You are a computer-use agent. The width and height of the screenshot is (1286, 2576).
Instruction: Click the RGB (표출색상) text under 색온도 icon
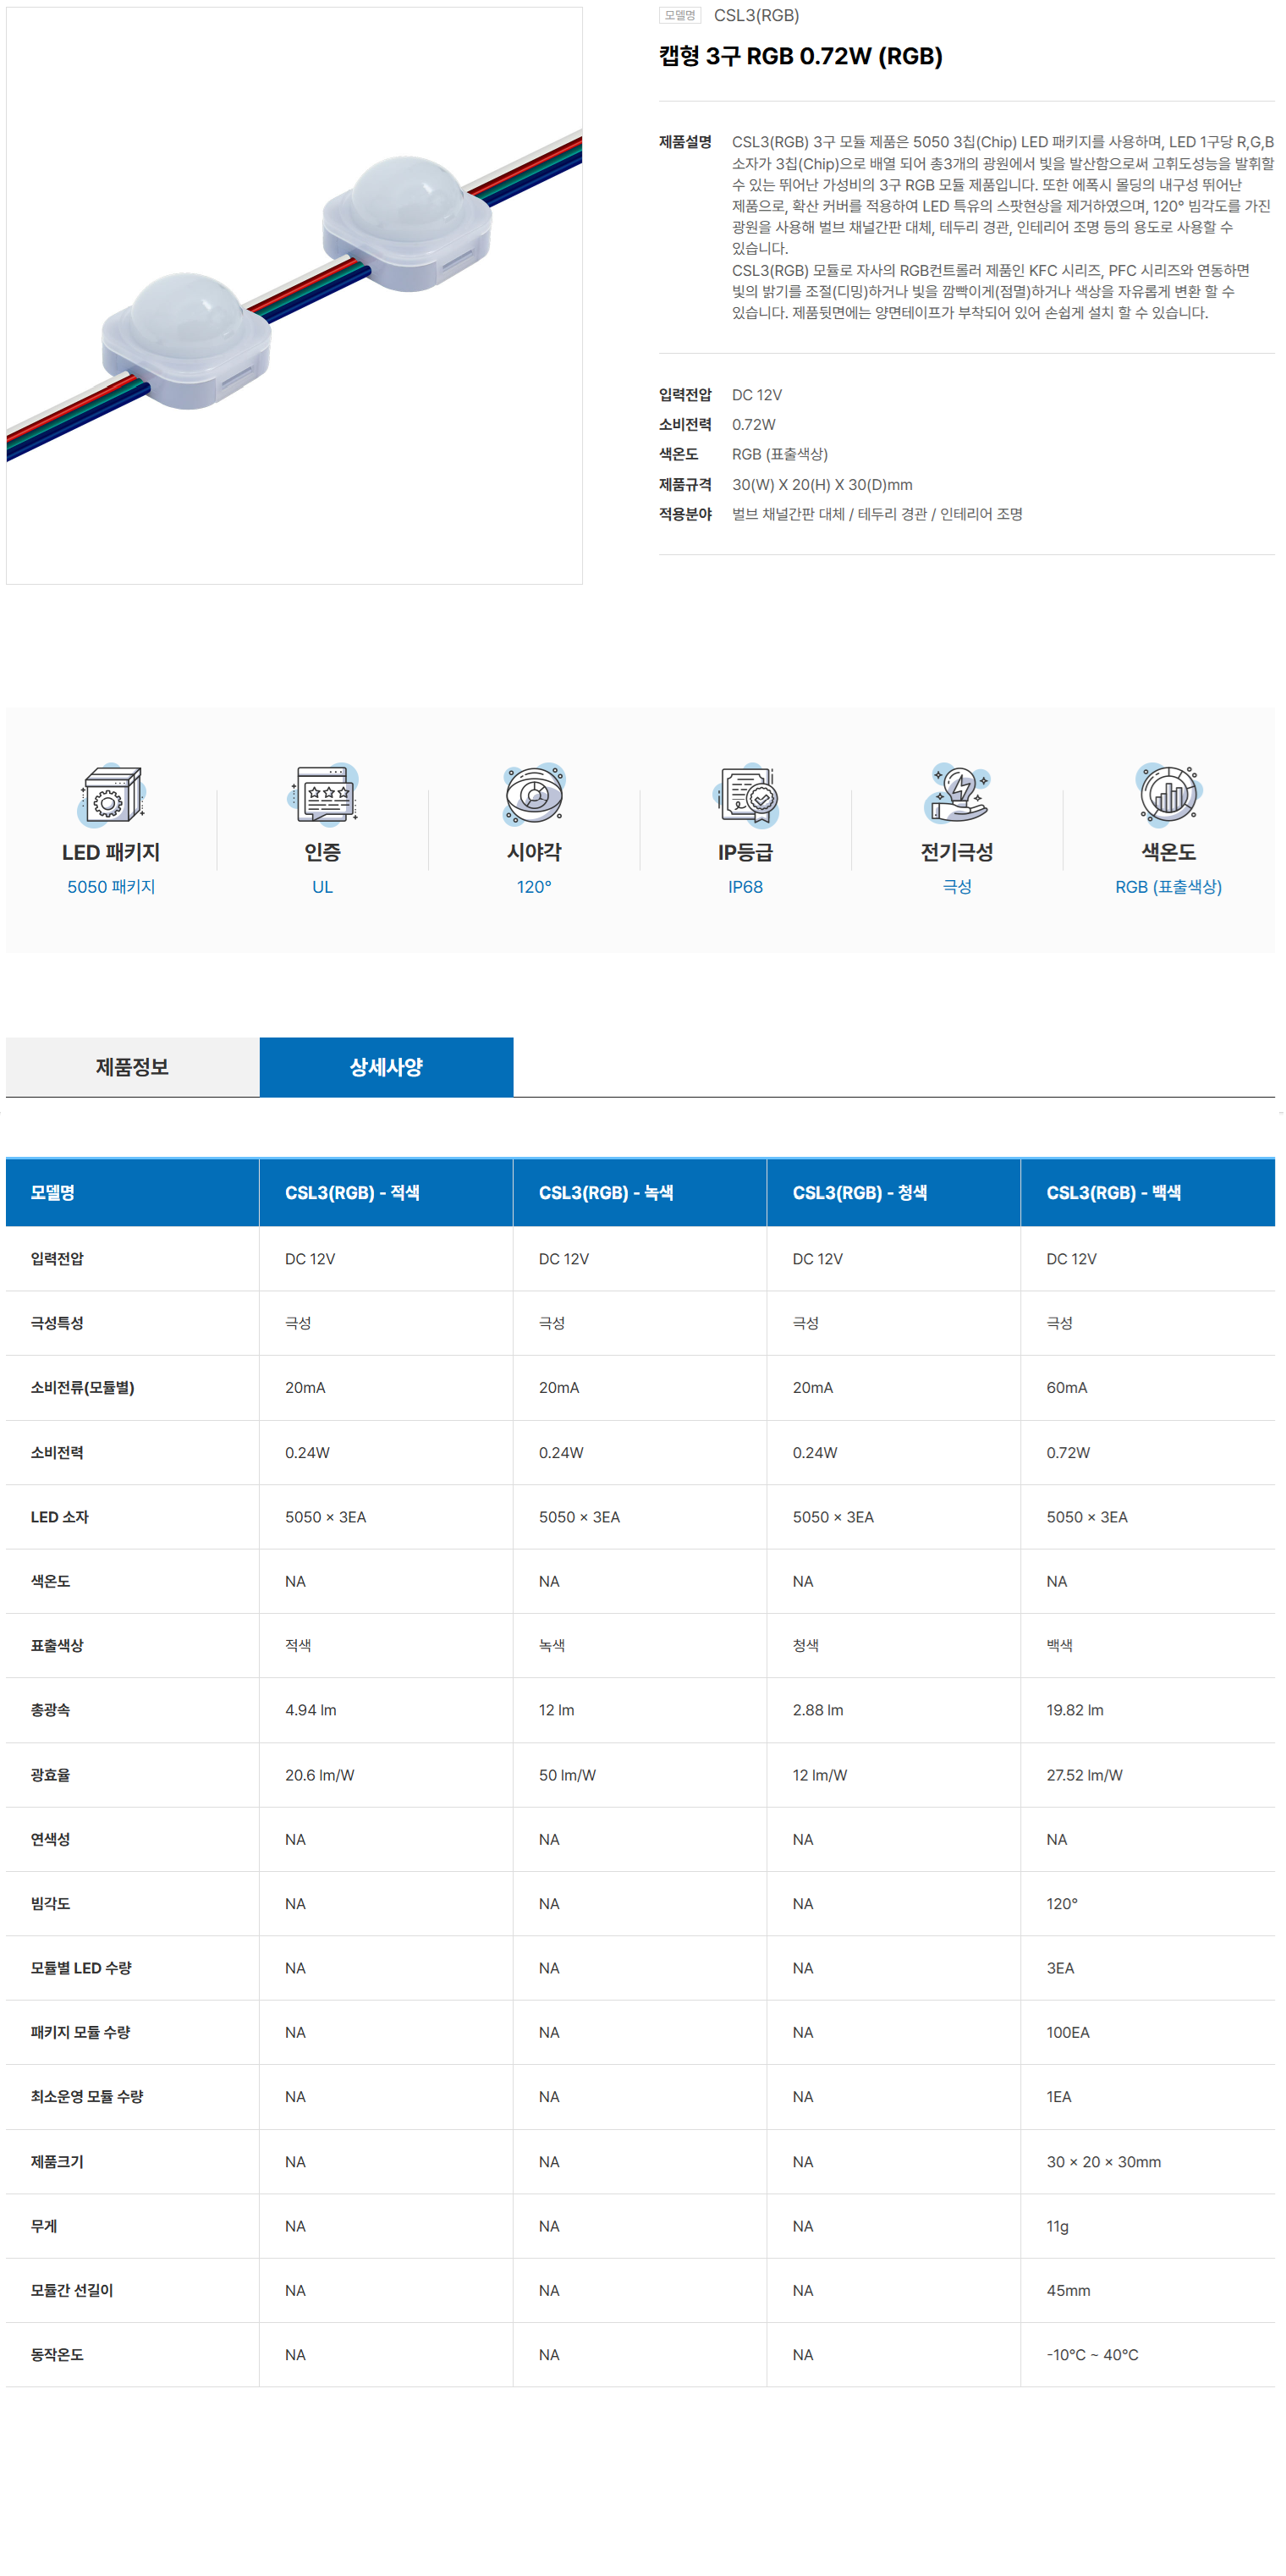[1168, 887]
